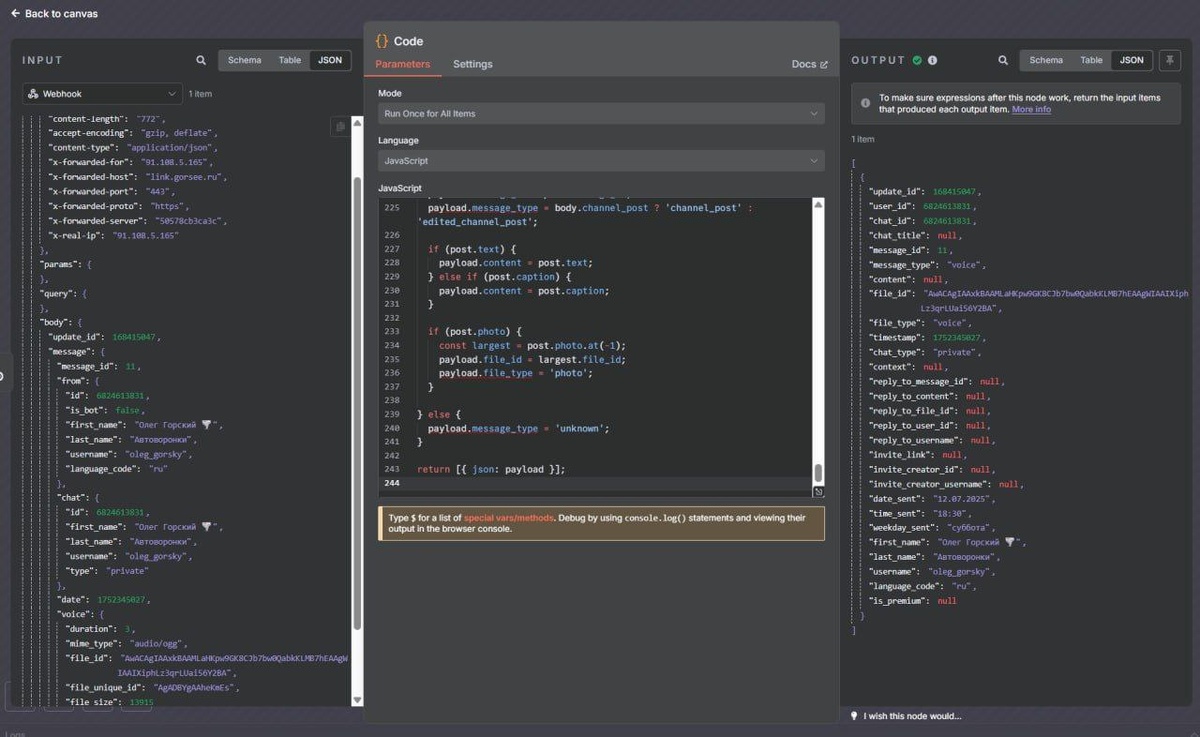Screen dimensions: 1200x737
Task: Switch to the Settings tab
Action: (472, 64)
